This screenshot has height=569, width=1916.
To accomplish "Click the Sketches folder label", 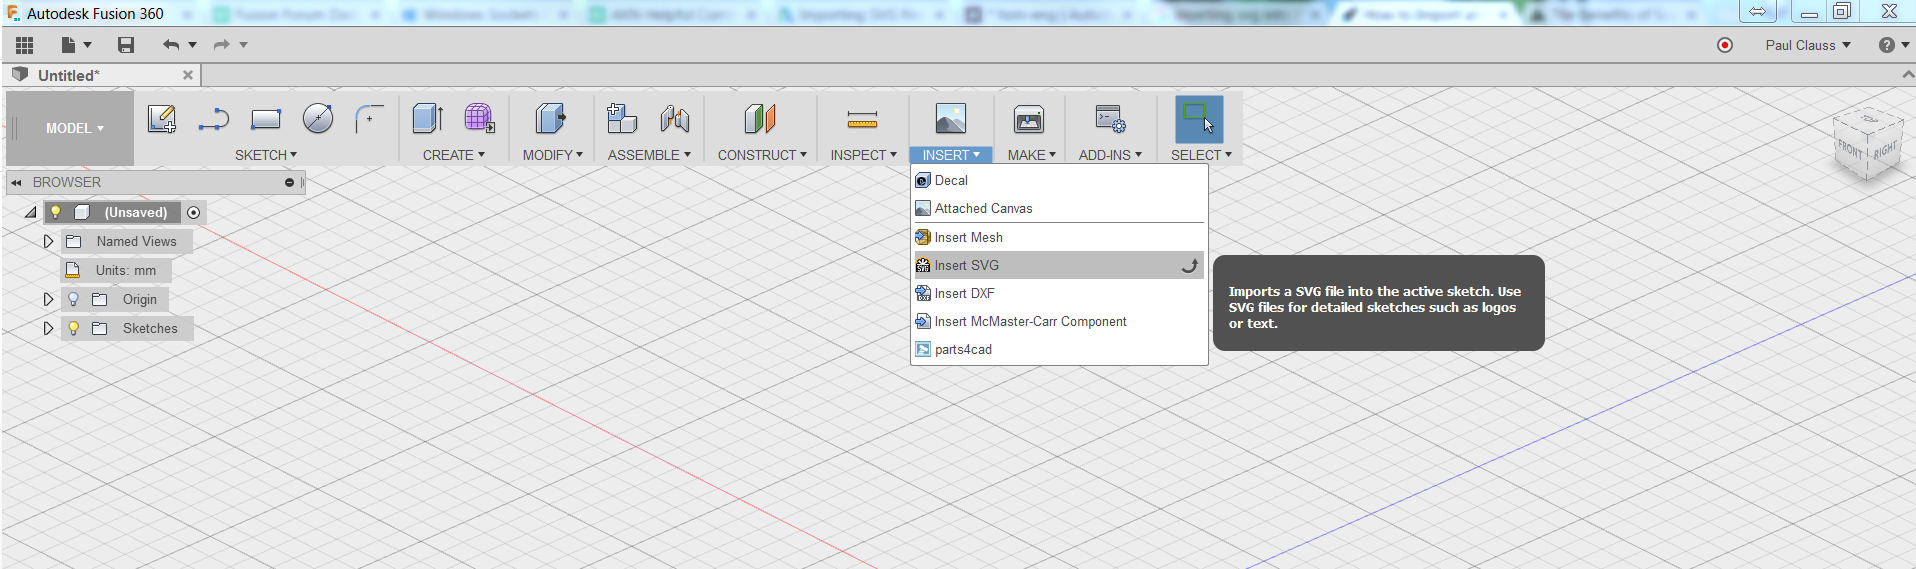I will click(x=150, y=328).
